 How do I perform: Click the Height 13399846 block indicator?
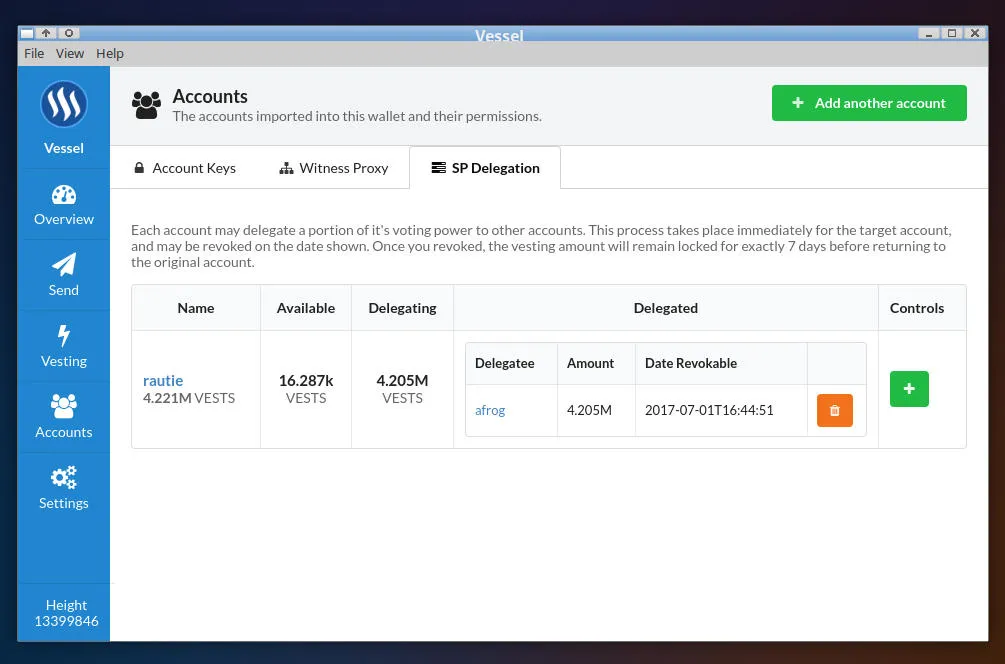point(66,613)
